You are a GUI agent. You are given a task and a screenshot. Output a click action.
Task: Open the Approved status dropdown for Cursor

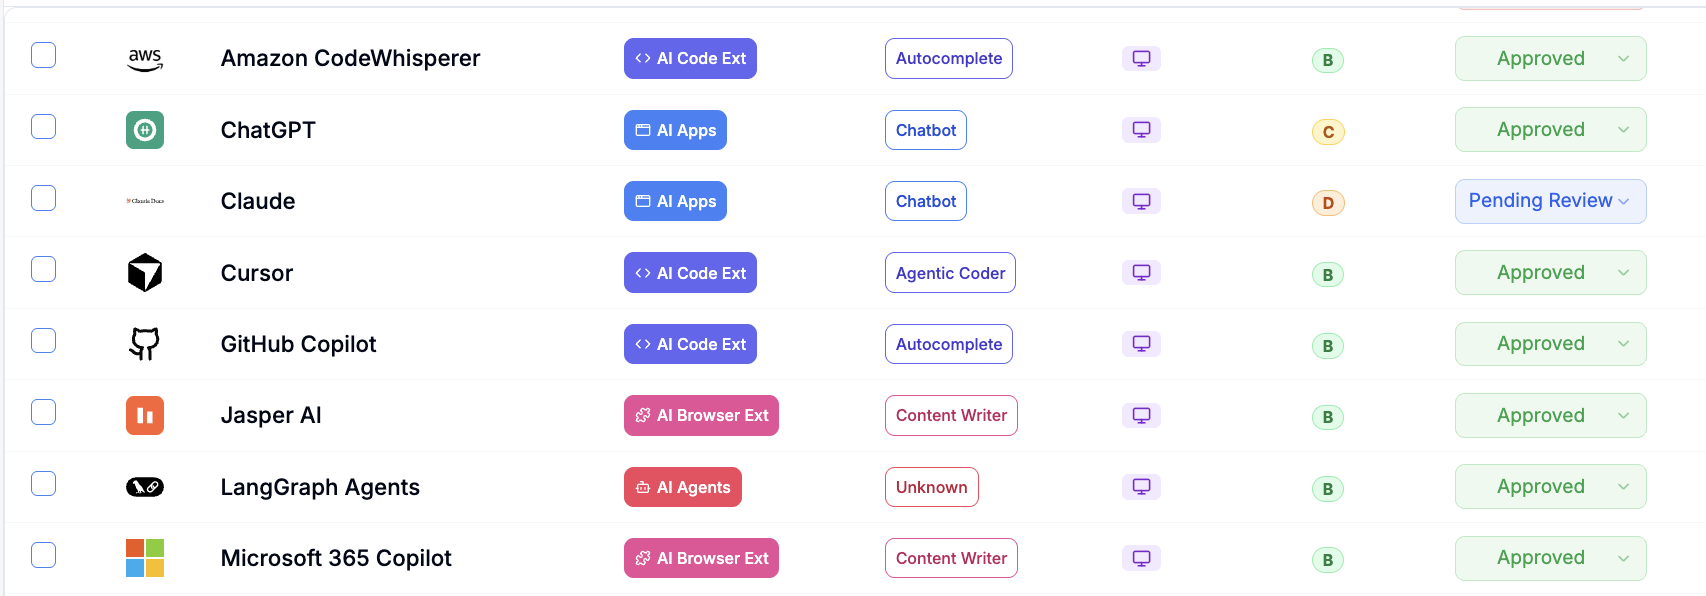1550,273
